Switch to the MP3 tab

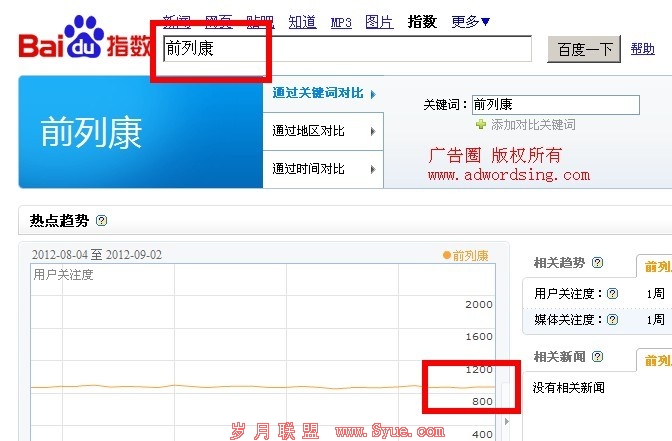pos(341,22)
